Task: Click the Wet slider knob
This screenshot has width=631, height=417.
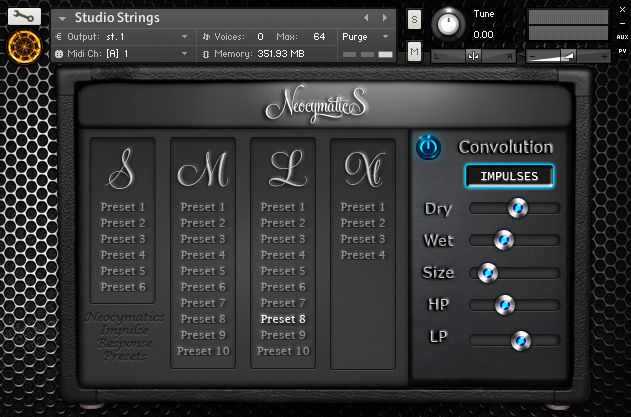Action: tap(503, 240)
